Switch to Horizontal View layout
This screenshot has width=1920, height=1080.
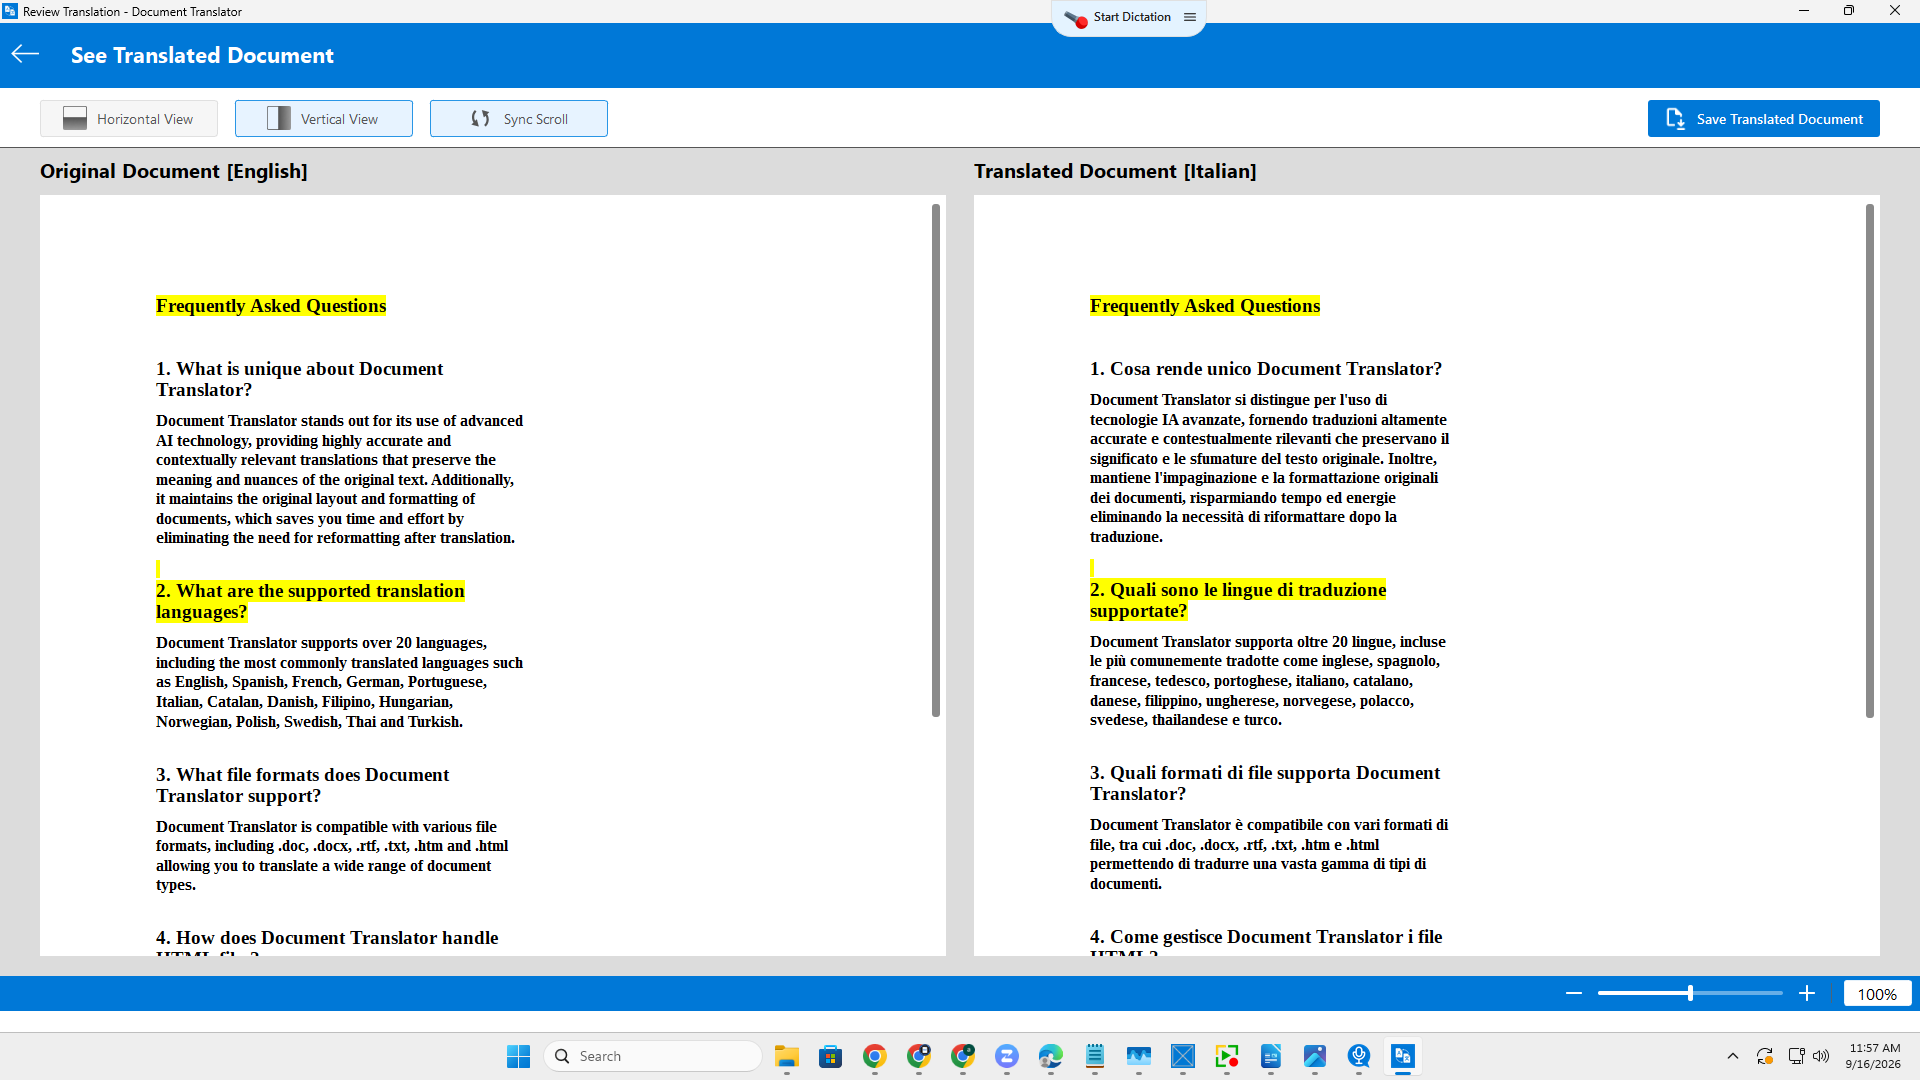coord(129,119)
